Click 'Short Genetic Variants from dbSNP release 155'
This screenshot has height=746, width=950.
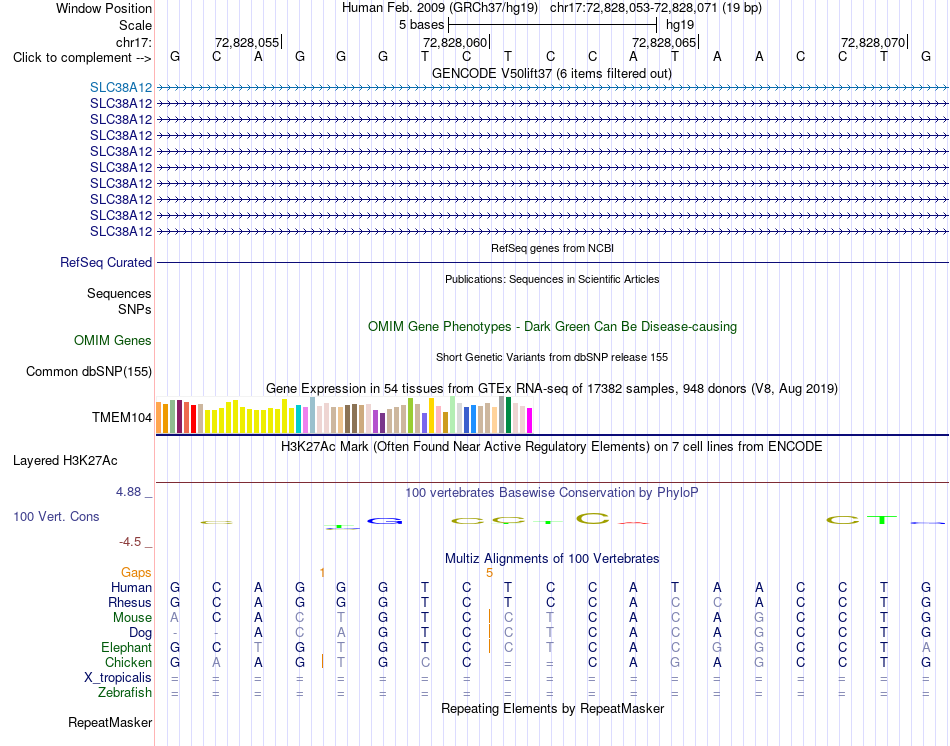click(552, 358)
